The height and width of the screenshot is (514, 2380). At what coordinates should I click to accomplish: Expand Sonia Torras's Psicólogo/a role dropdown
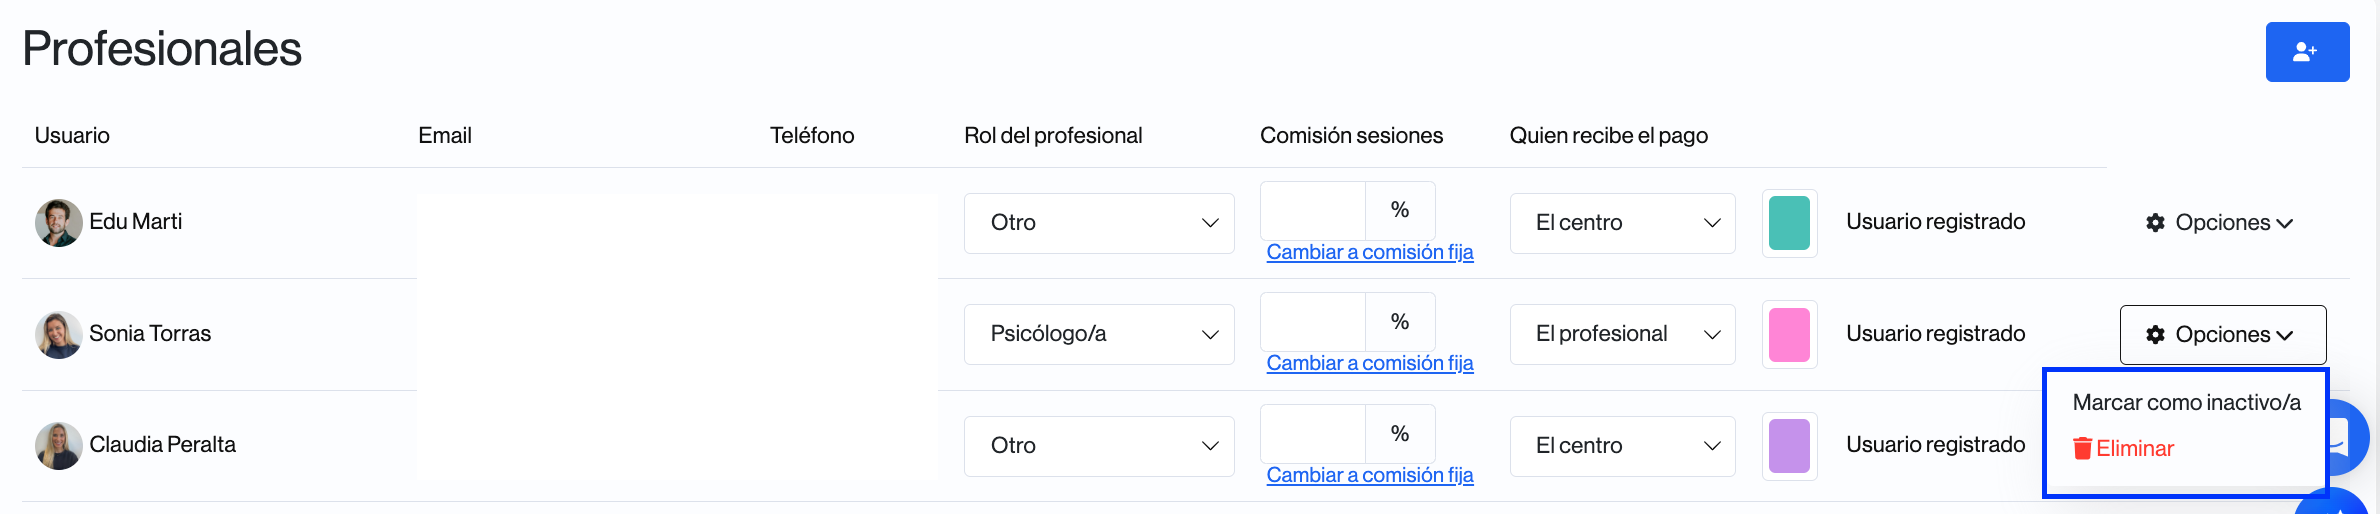[1098, 334]
